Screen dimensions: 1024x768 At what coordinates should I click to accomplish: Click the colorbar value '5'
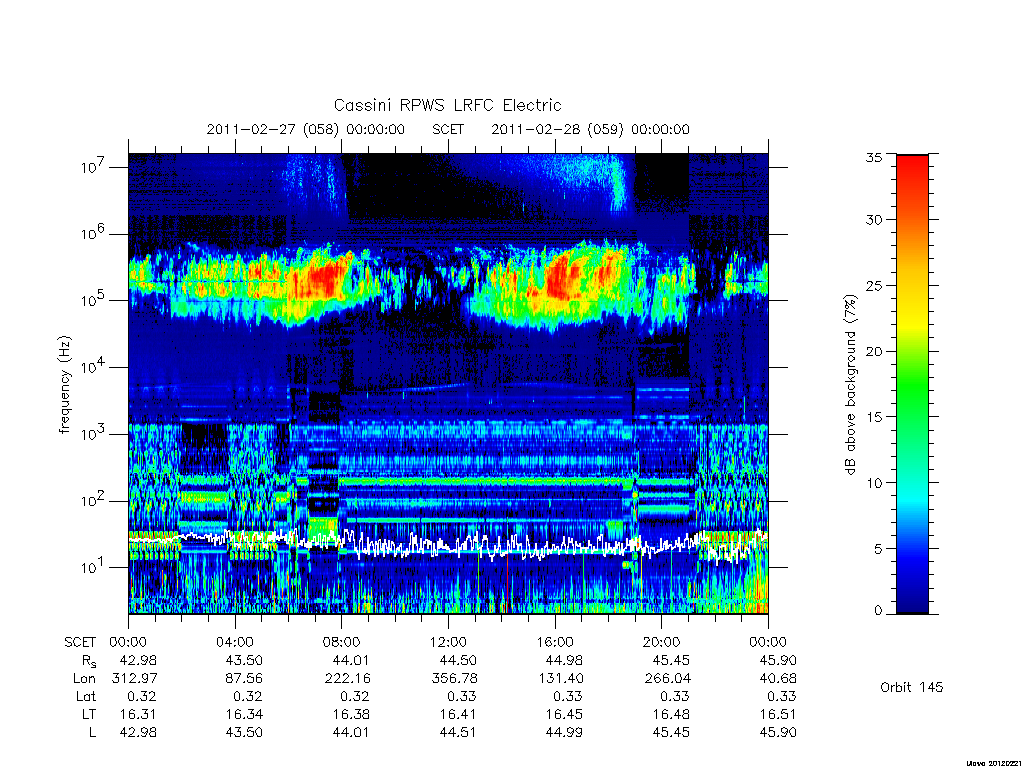(878, 549)
